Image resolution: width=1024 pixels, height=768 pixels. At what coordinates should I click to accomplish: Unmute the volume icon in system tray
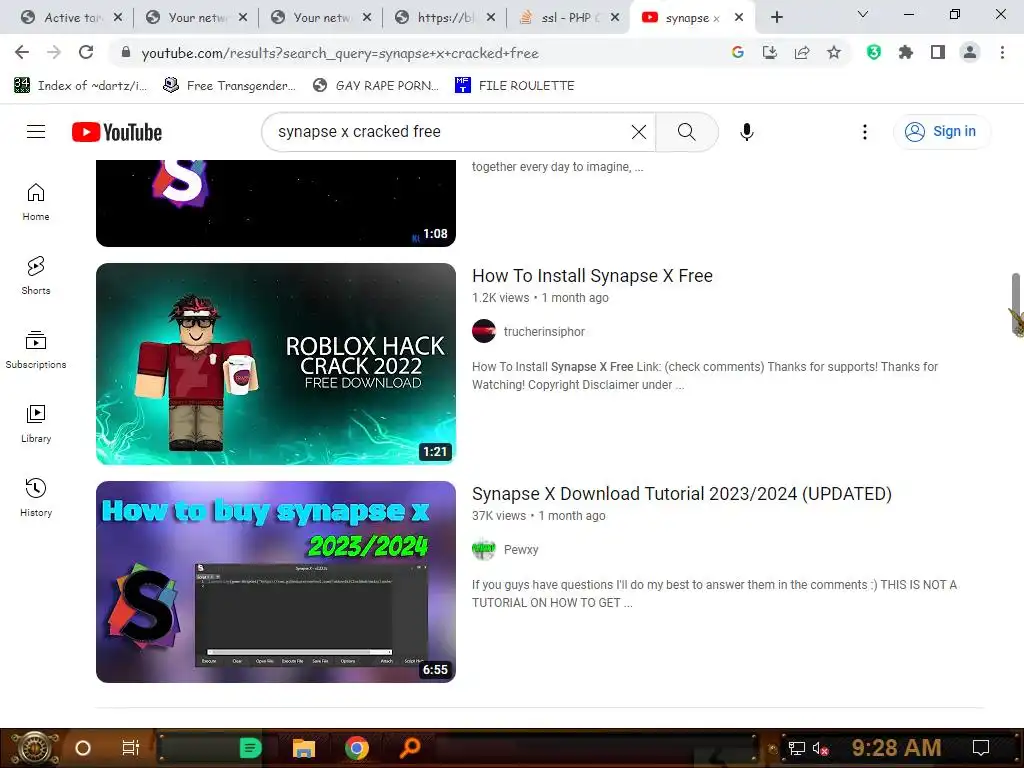point(820,748)
